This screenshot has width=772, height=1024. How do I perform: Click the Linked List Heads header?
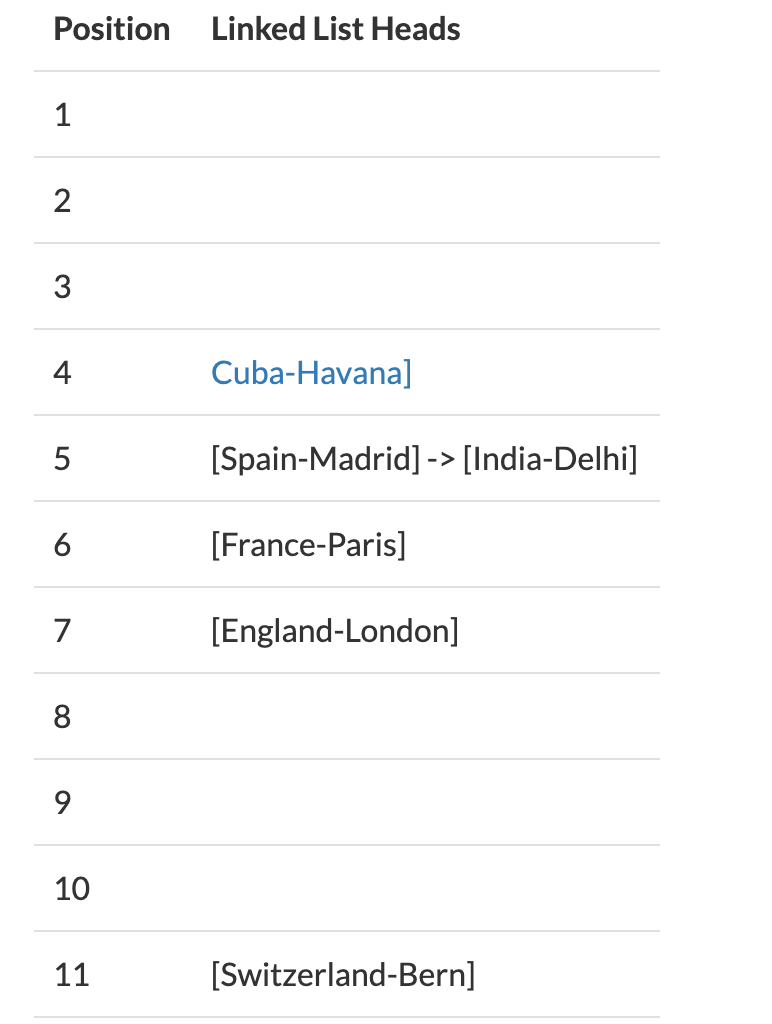(336, 29)
